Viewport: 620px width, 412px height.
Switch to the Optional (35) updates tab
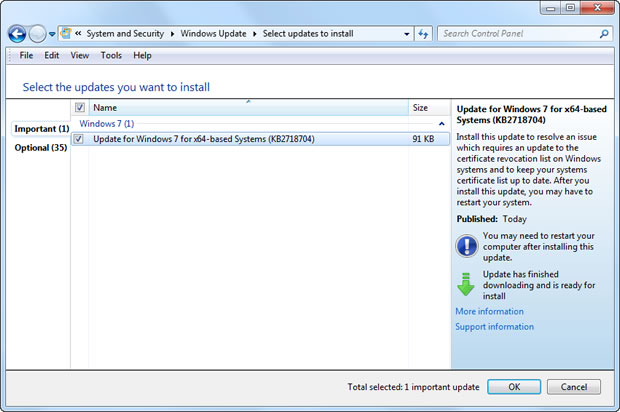[40, 148]
